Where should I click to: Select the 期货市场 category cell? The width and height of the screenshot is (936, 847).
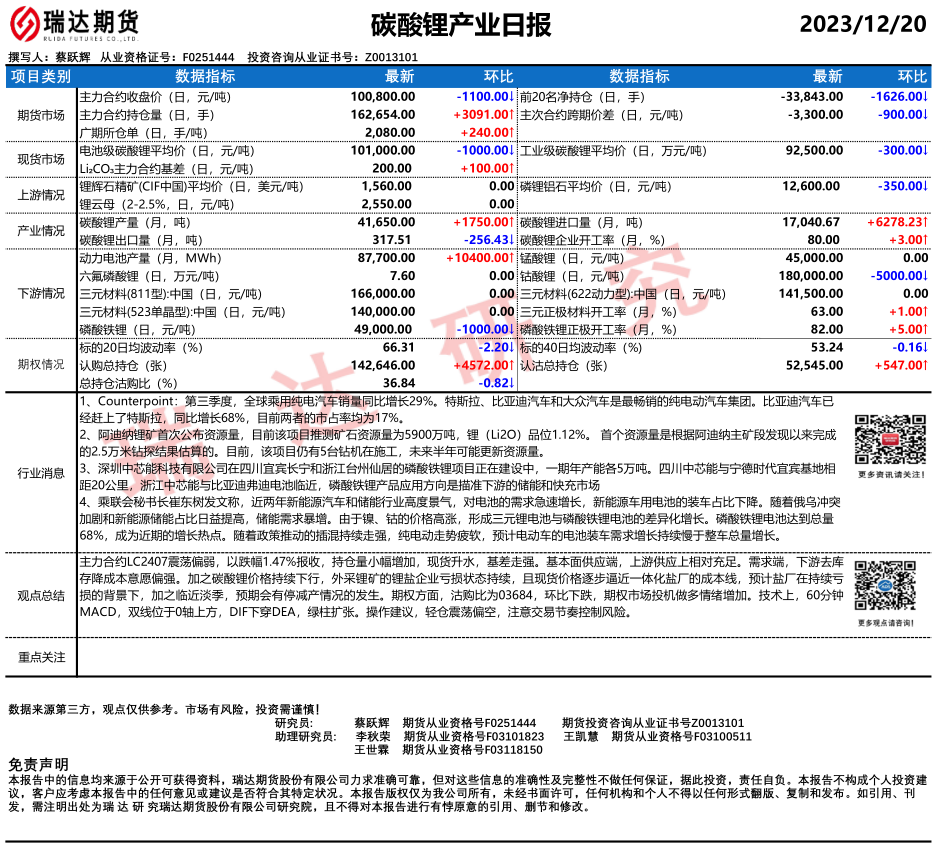pos(41,115)
